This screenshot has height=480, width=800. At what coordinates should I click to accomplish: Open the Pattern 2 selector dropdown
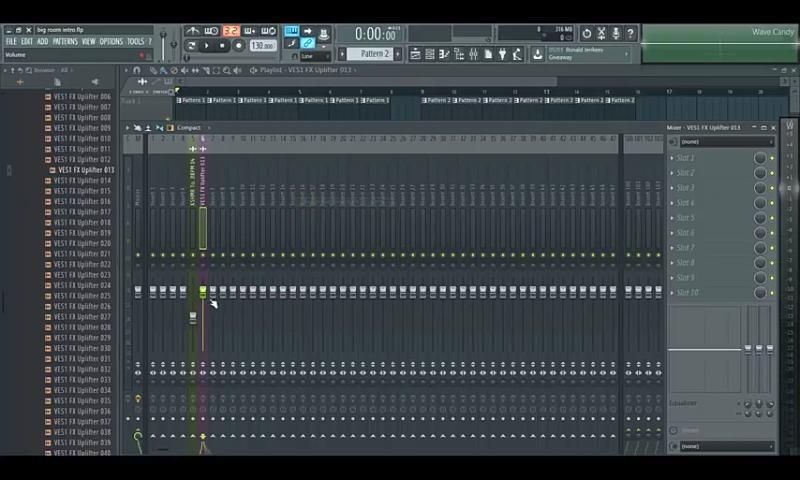pyautogui.click(x=376, y=54)
